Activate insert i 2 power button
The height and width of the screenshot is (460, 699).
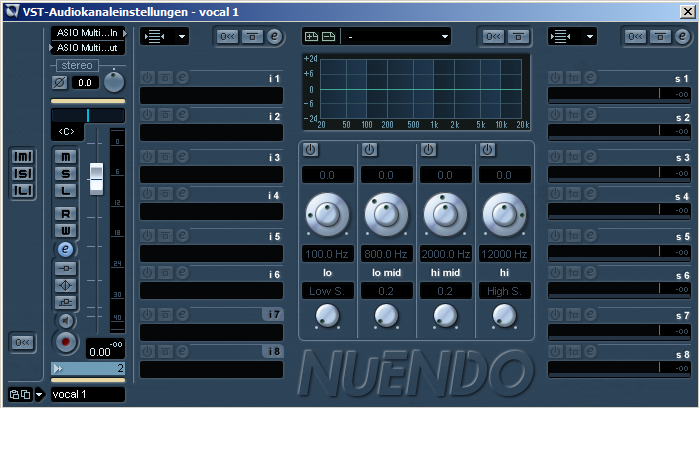(148, 115)
